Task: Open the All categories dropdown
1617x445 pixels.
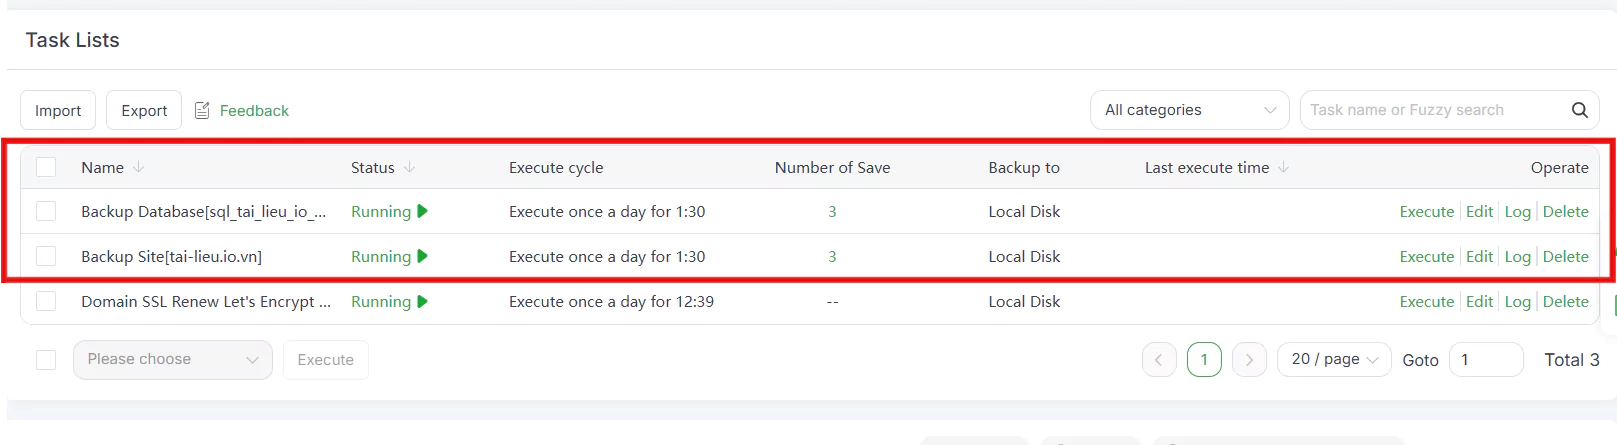Action: tap(1190, 110)
